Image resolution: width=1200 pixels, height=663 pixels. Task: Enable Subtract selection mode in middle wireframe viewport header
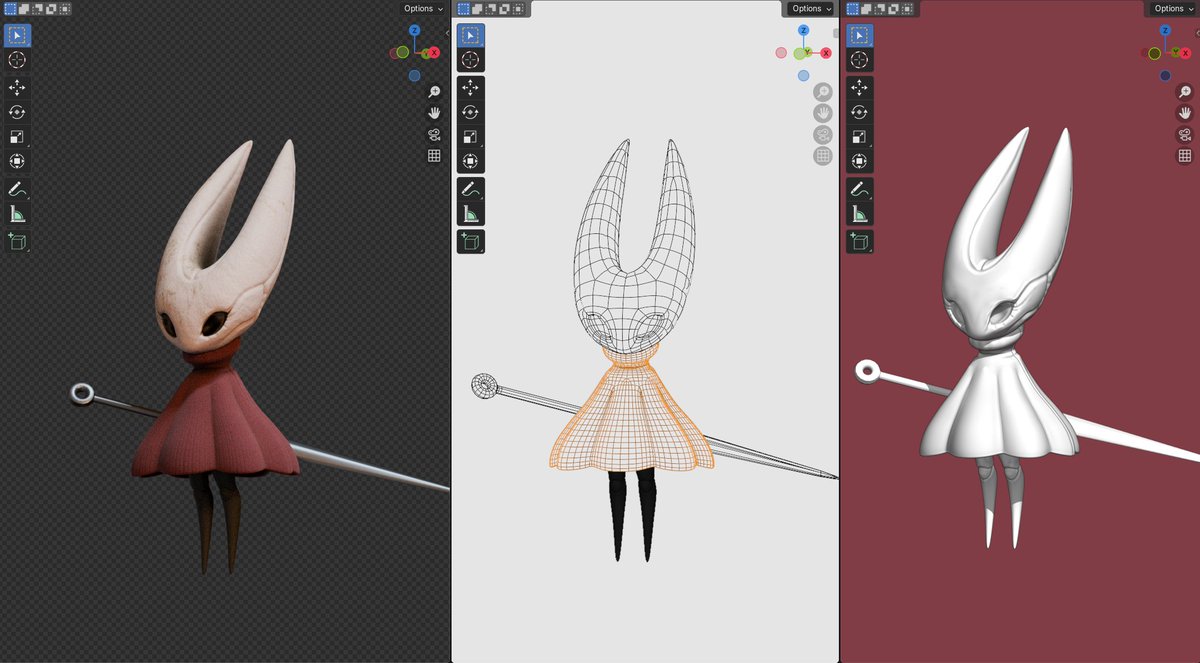click(491, 9)
